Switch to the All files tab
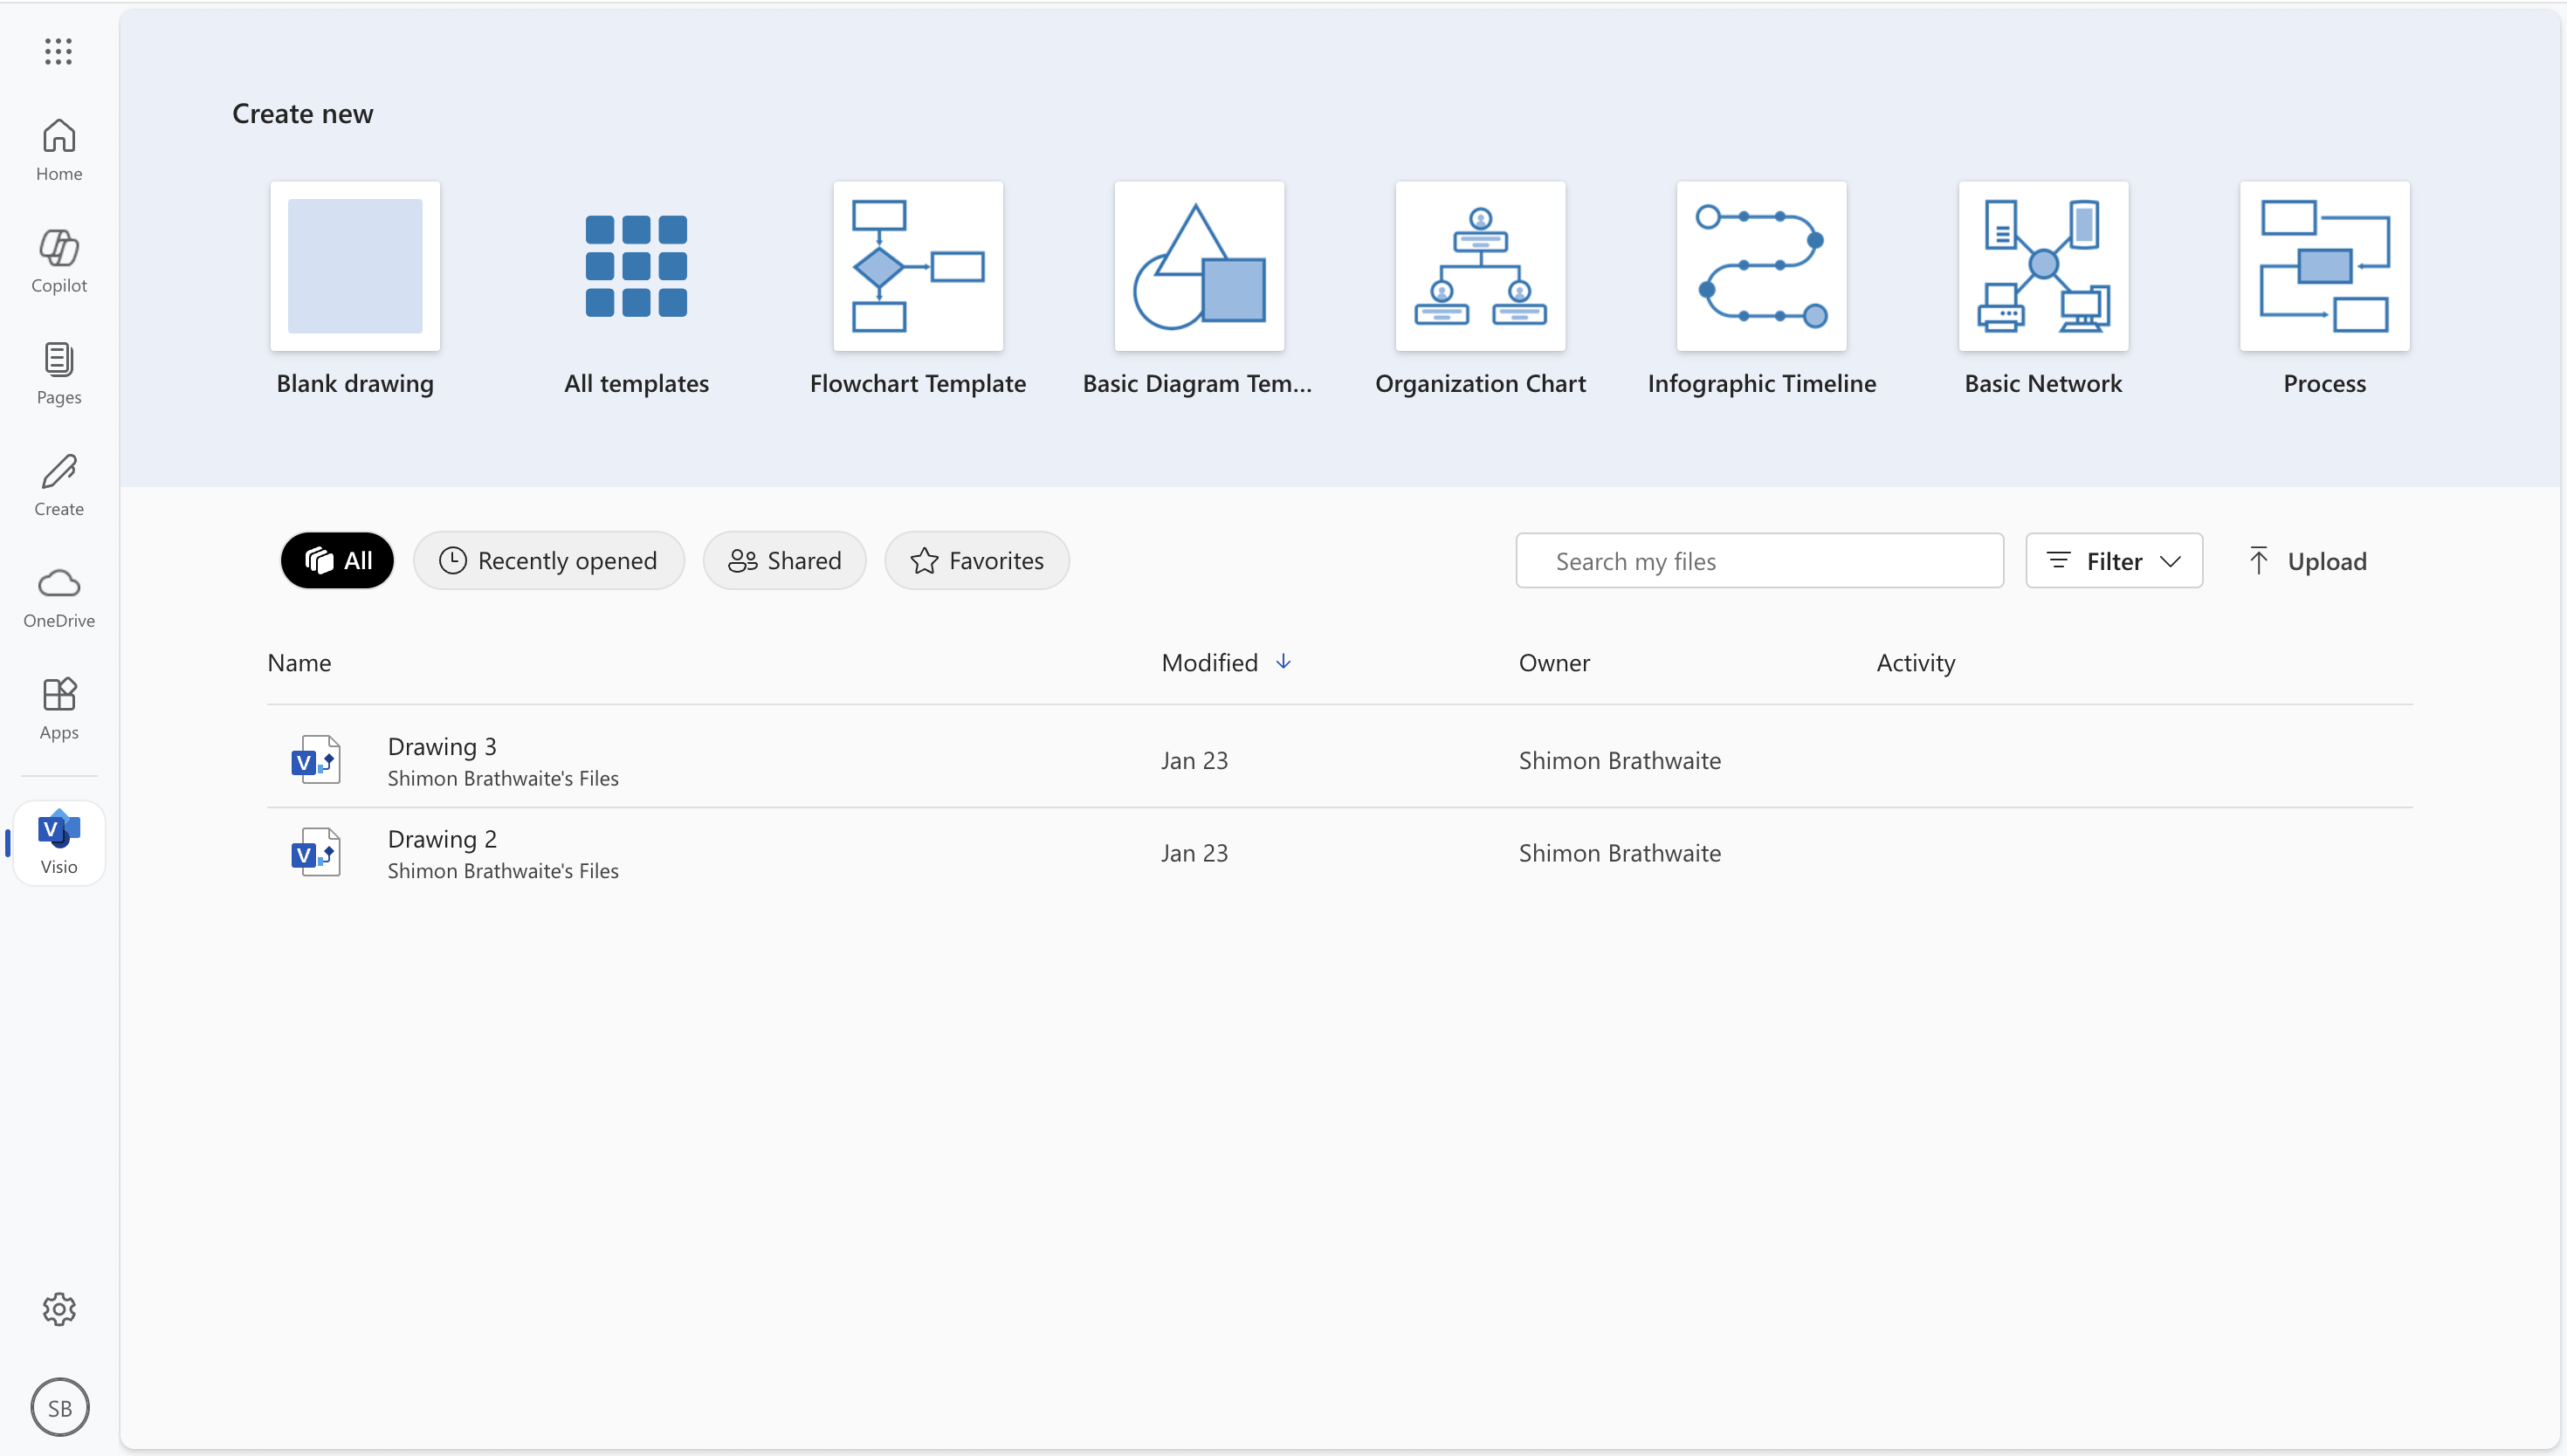Image resolution: width=2567 pixels, height=1456 pixels. (337, 560)
